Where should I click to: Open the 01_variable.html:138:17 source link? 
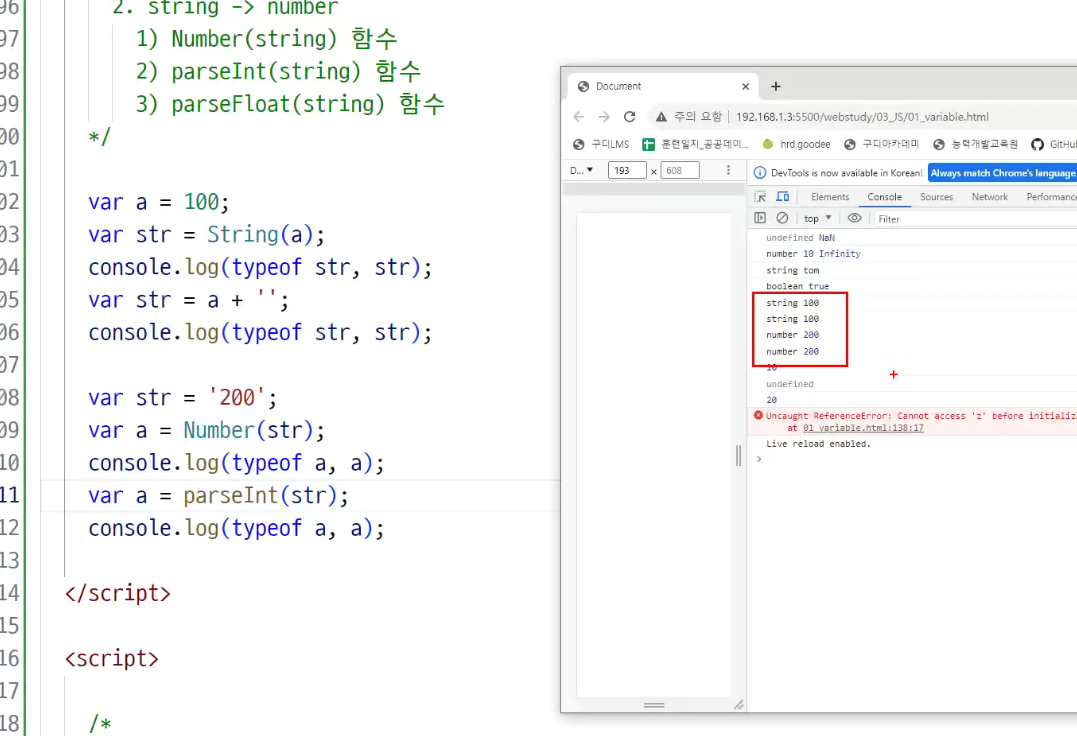pos(863,428)
